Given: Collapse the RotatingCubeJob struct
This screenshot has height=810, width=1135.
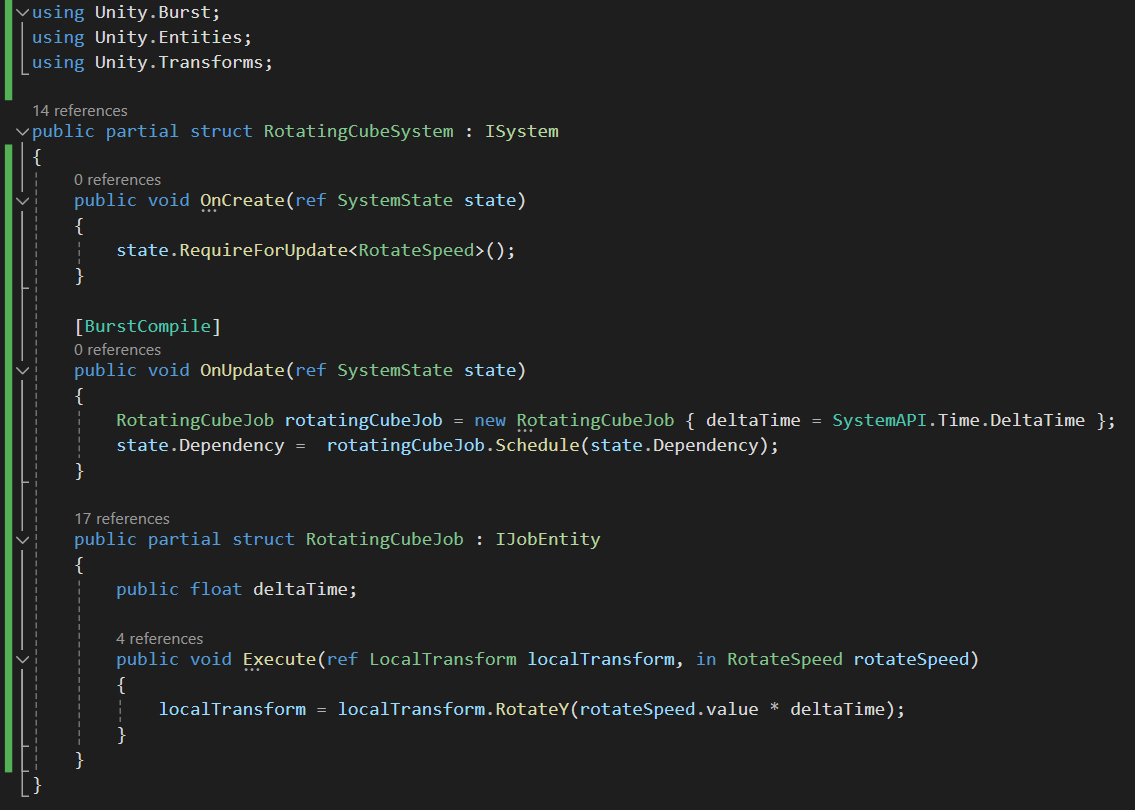Looking at the screenshot, I should (22, 540).
